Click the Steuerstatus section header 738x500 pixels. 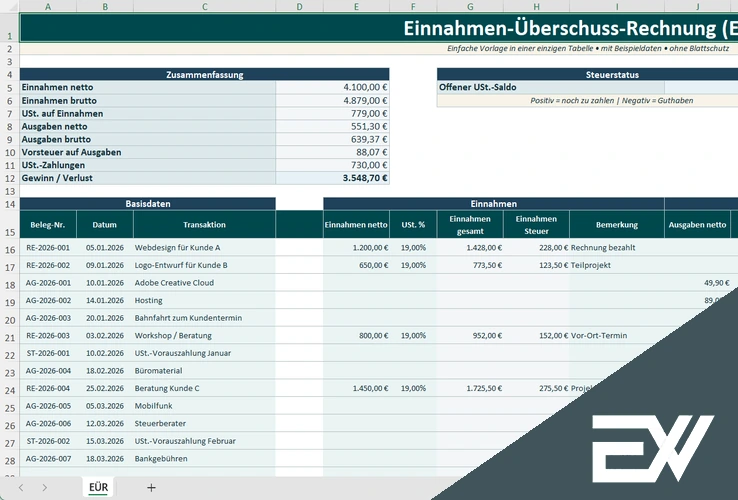click(x=587, y=74)
